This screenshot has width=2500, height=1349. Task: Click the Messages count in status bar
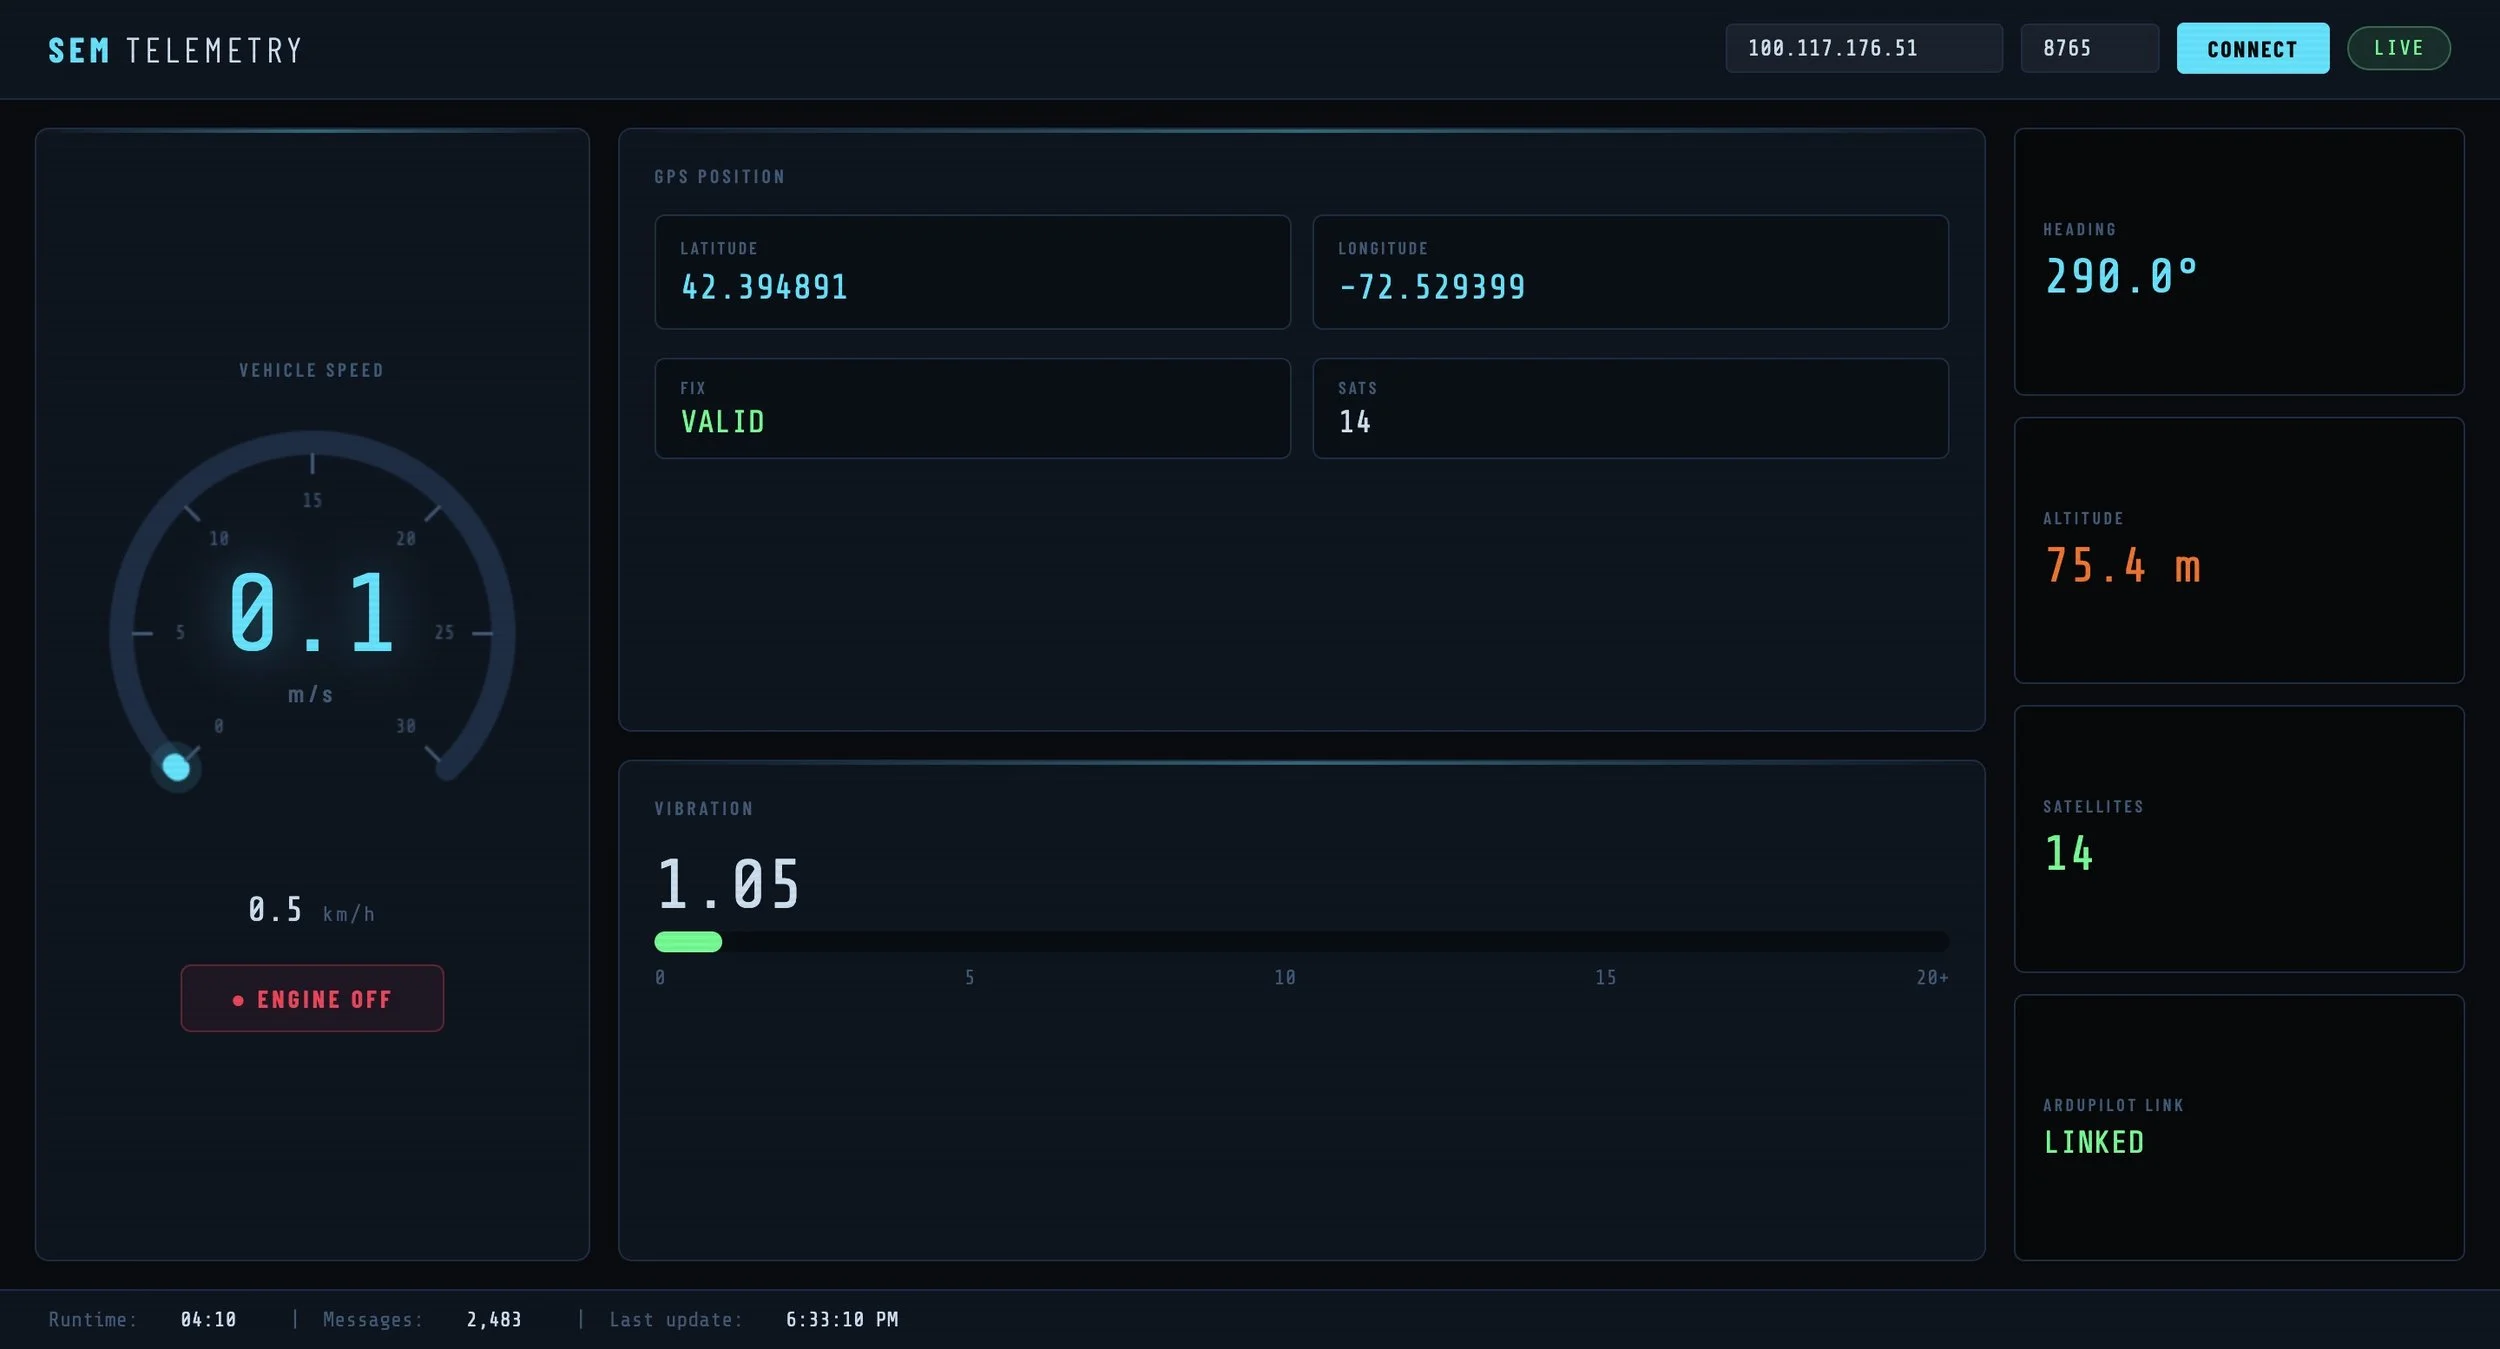pyautogui.click(x=494, y=1319)
